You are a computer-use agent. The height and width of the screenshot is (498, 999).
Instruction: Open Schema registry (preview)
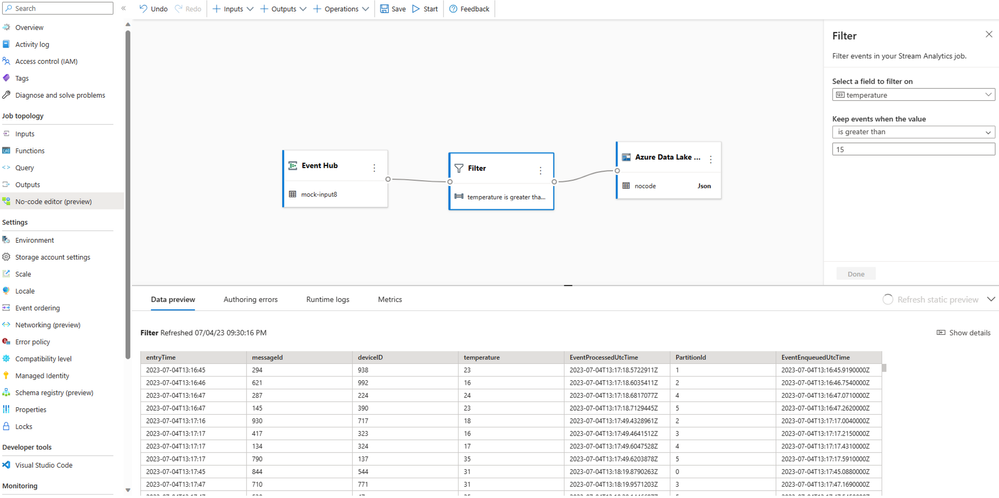click(x=54, y=392)
